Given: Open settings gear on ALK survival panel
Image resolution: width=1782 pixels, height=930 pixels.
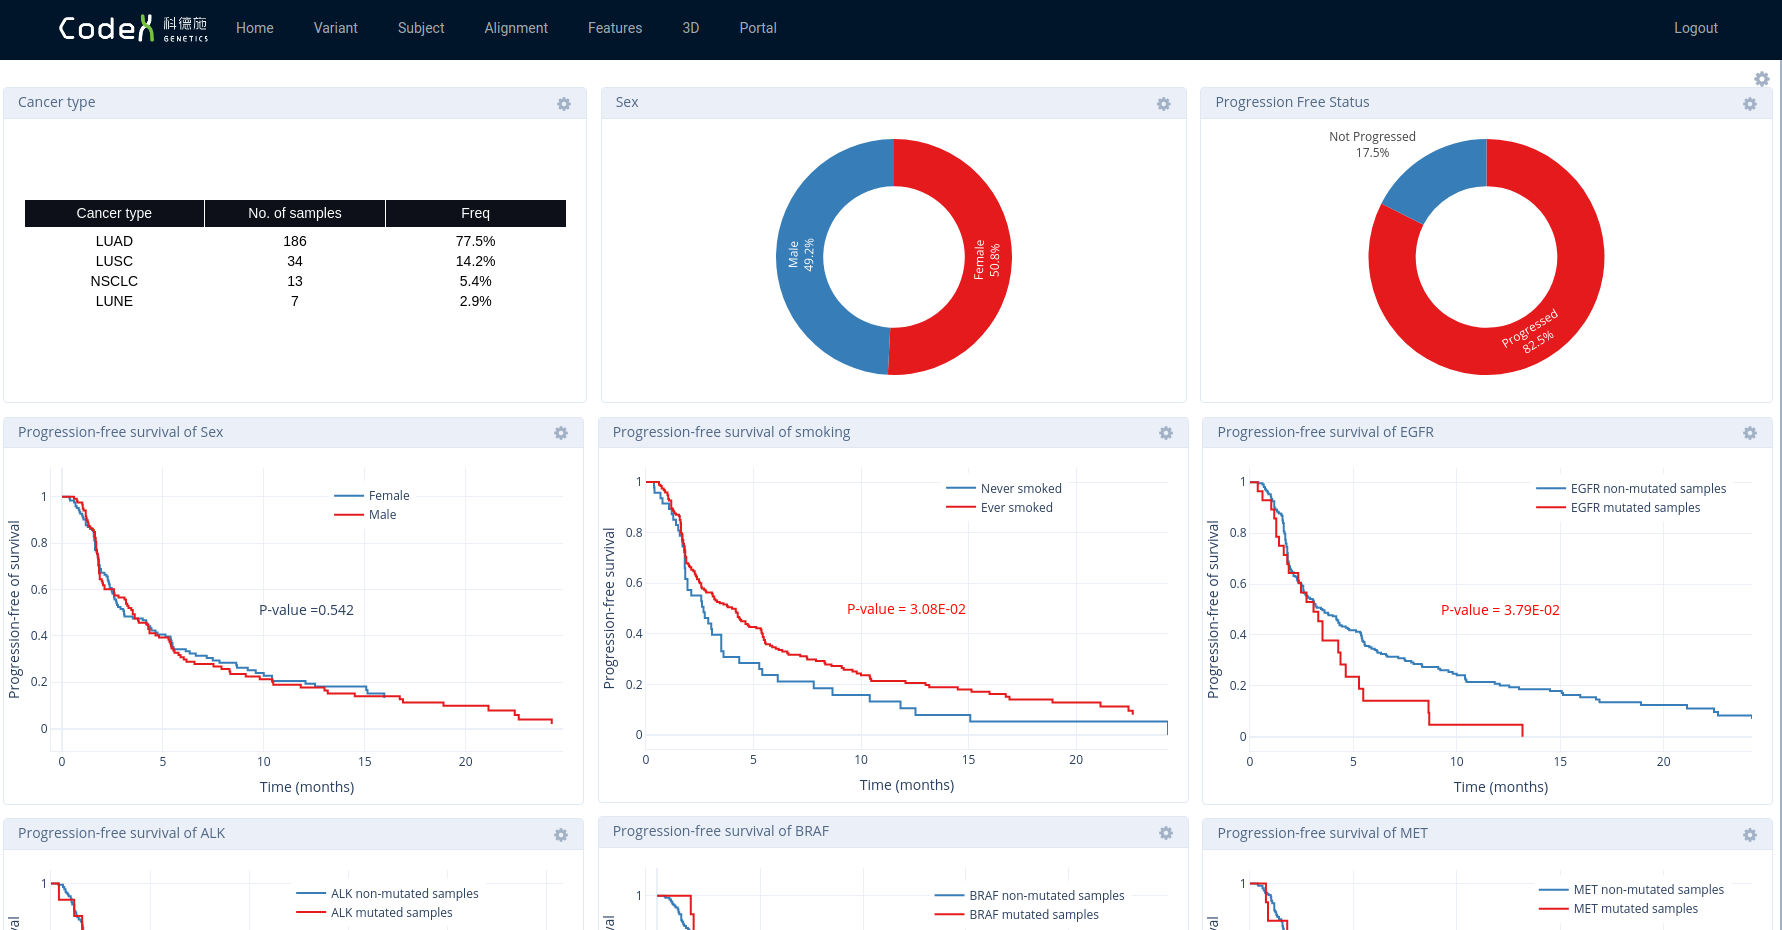Looking at the screenshot, I should pos(561,835).
